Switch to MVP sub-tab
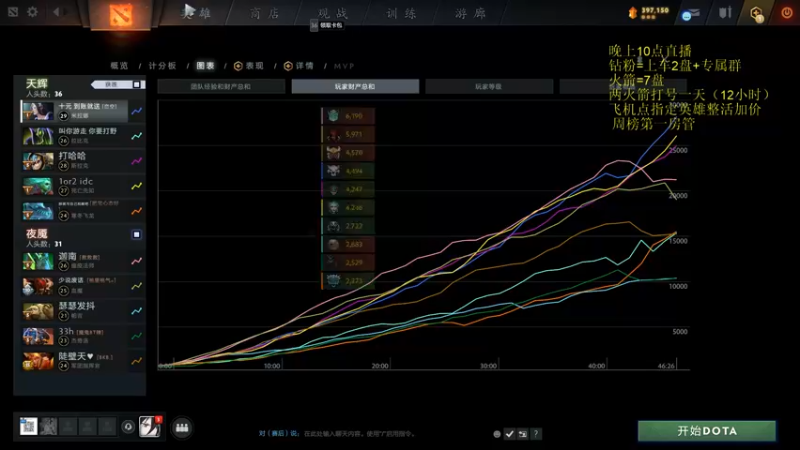The image size is (800, 450). coord(344,66)
